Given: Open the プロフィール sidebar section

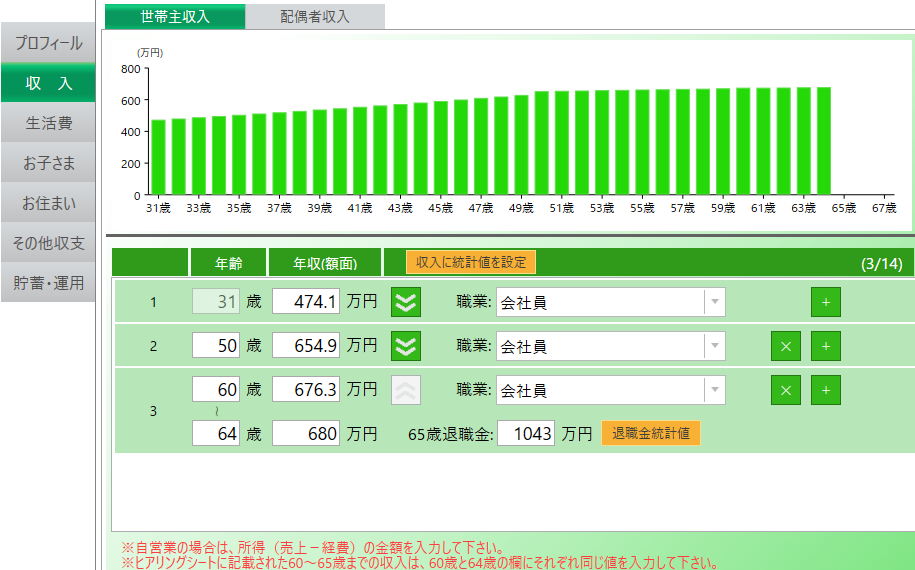Looking at the screenshot, I should tap(48, 44).
